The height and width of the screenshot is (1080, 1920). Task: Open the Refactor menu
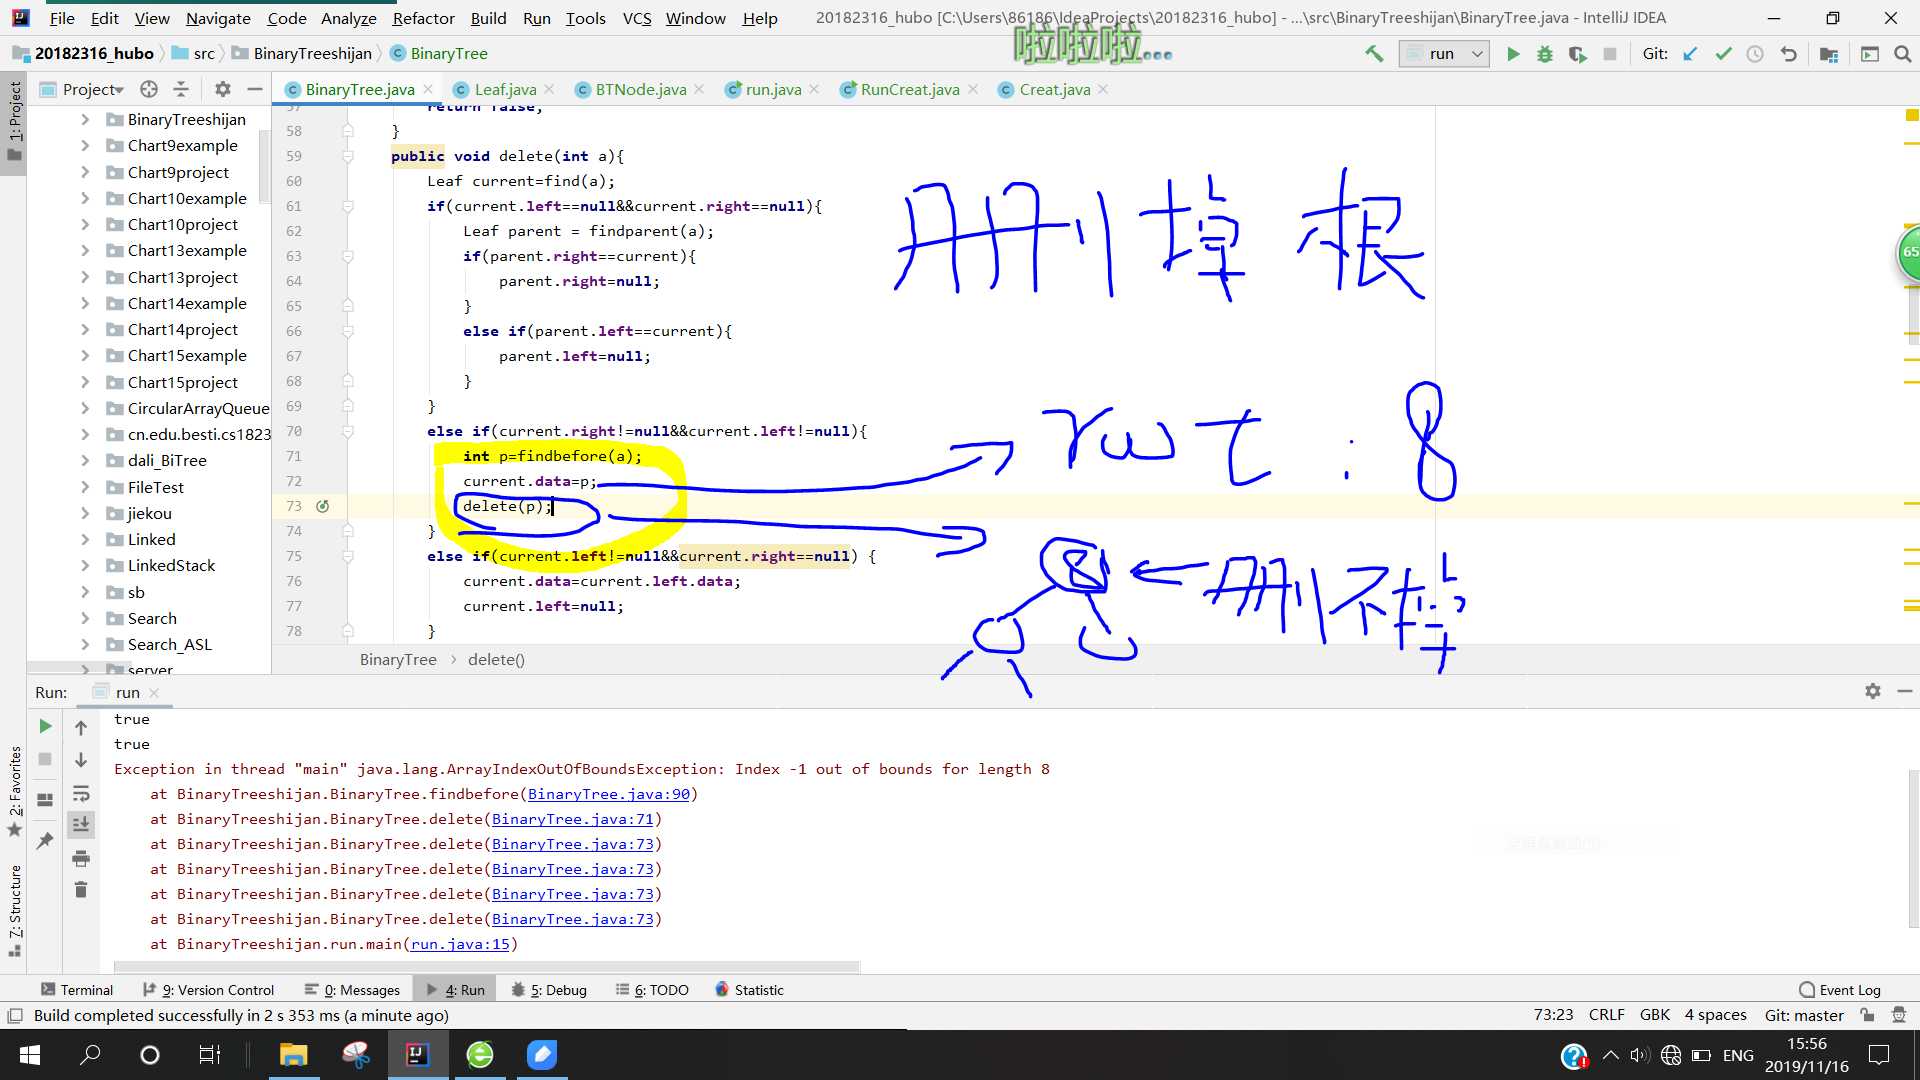423,18
